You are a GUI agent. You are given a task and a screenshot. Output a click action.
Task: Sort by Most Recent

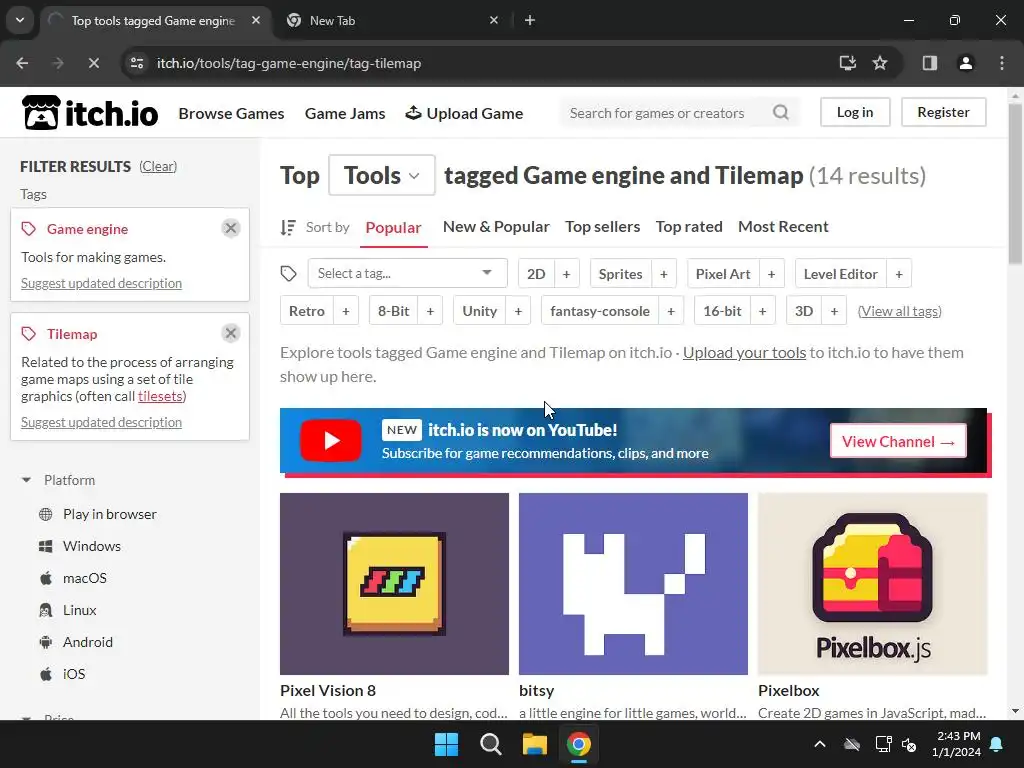click(783, 227)
